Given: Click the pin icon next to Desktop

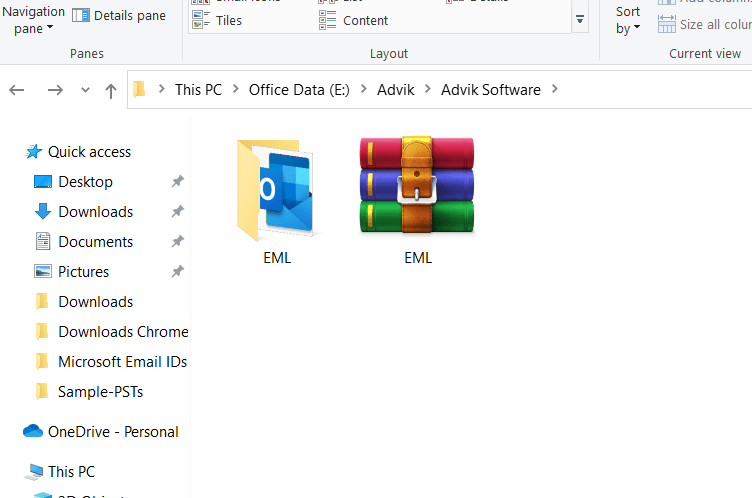Looking at the screenshot, I should (177, 181).
